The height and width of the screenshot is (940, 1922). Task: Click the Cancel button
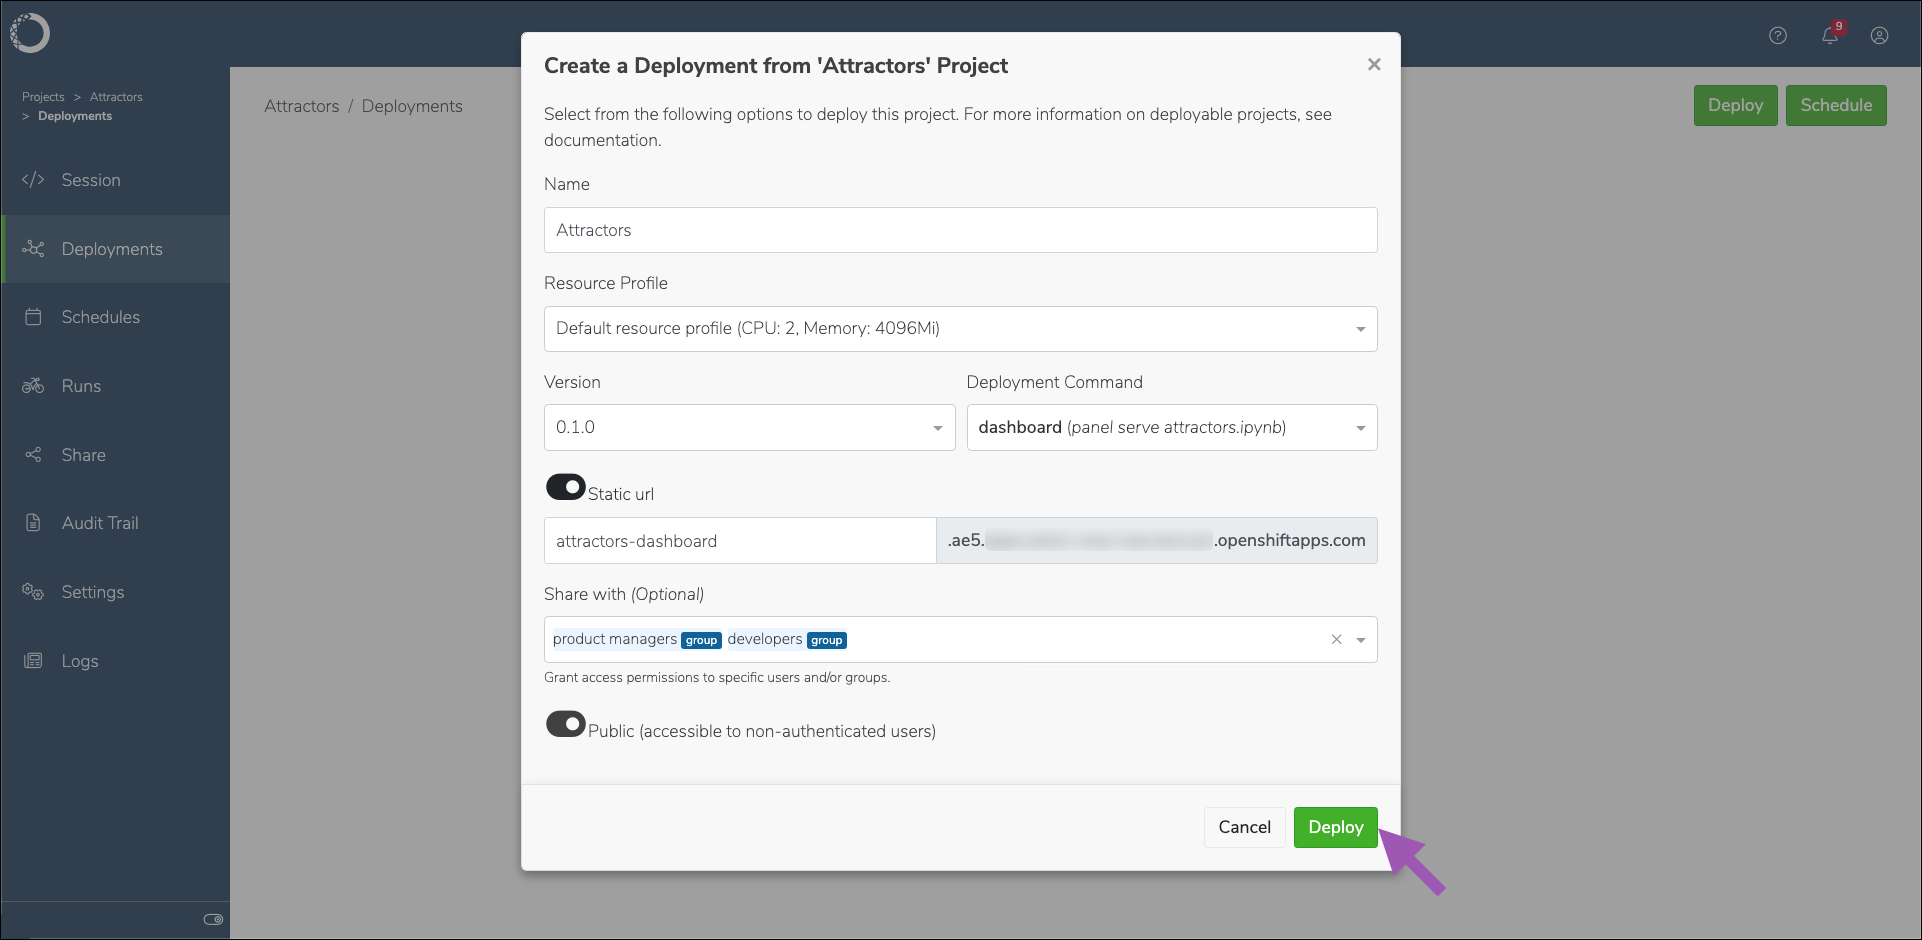(x=1244, y=828)
